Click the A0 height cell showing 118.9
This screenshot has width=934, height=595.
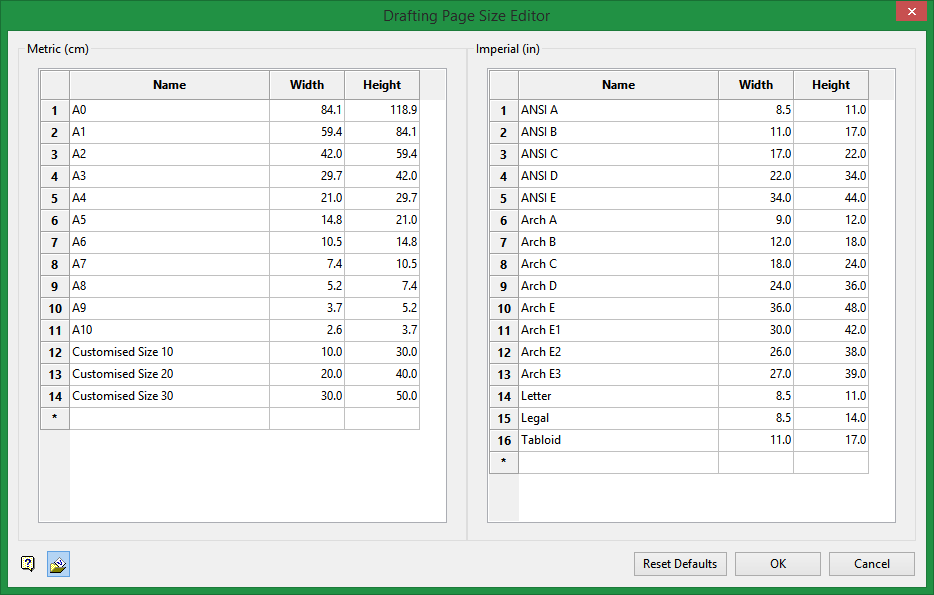tap(381, 110)
